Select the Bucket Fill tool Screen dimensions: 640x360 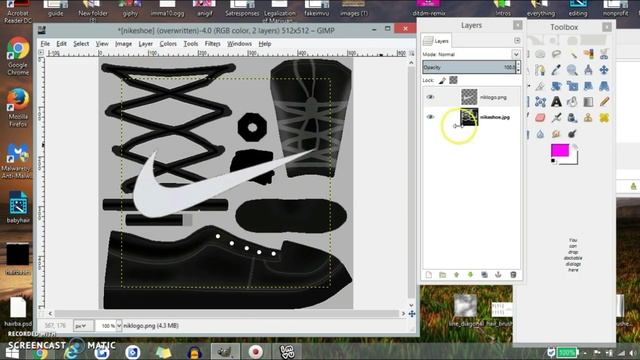[572, 102]
